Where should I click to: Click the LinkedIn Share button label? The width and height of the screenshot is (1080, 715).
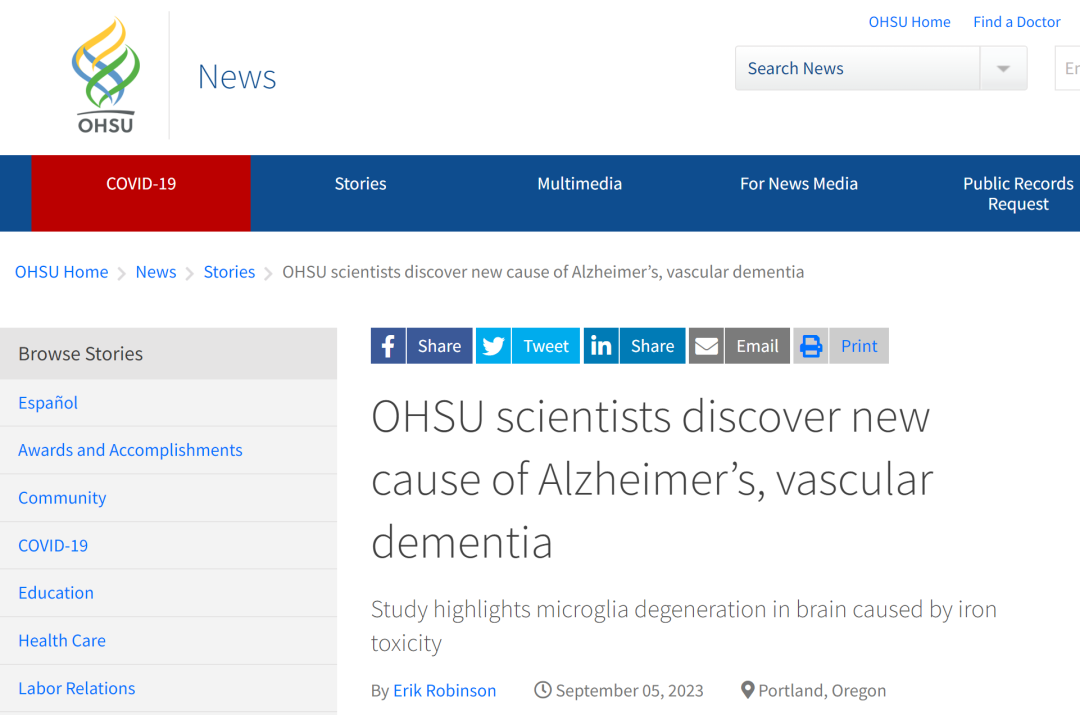pos(652,346)
